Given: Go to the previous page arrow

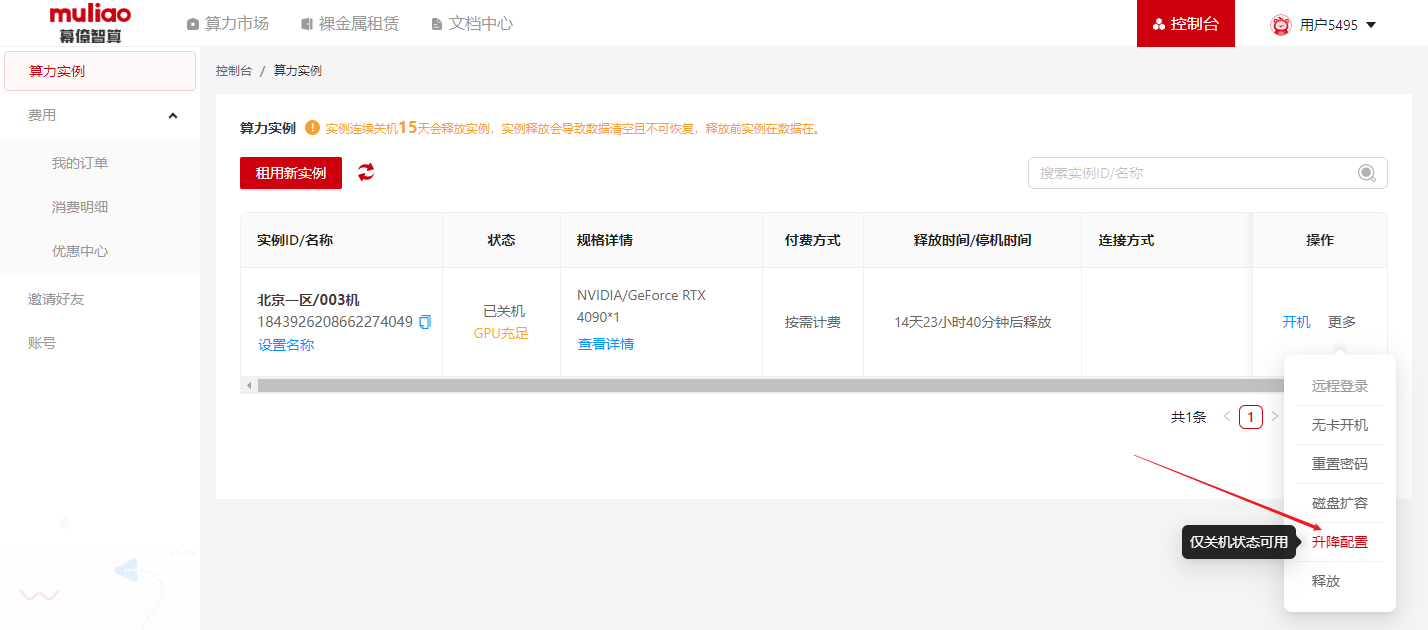Looking at the screenshot, I should (1227, 417).
